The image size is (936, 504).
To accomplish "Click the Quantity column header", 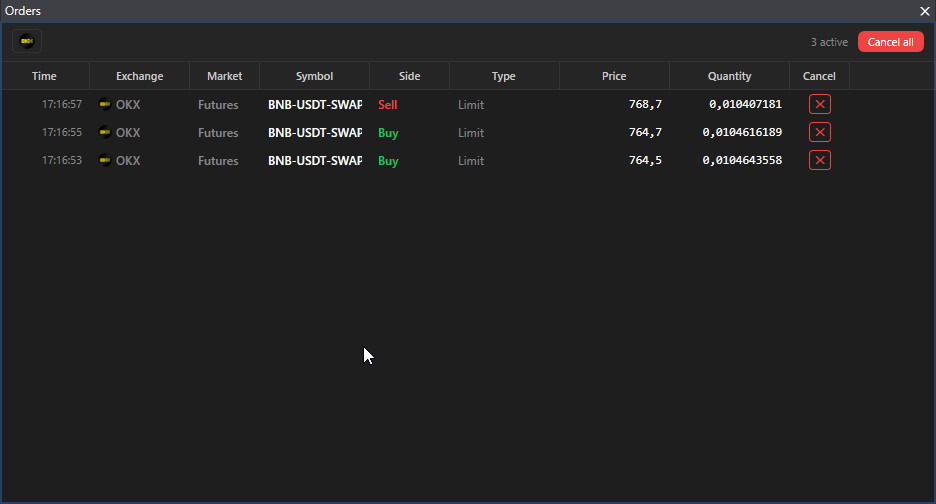I will click(729, 76).
